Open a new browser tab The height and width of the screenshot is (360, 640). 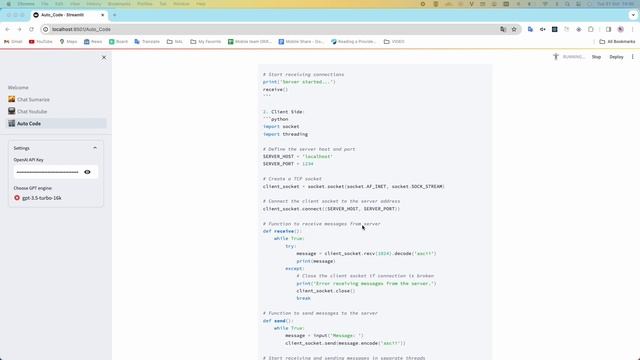(x=114, y=15)
